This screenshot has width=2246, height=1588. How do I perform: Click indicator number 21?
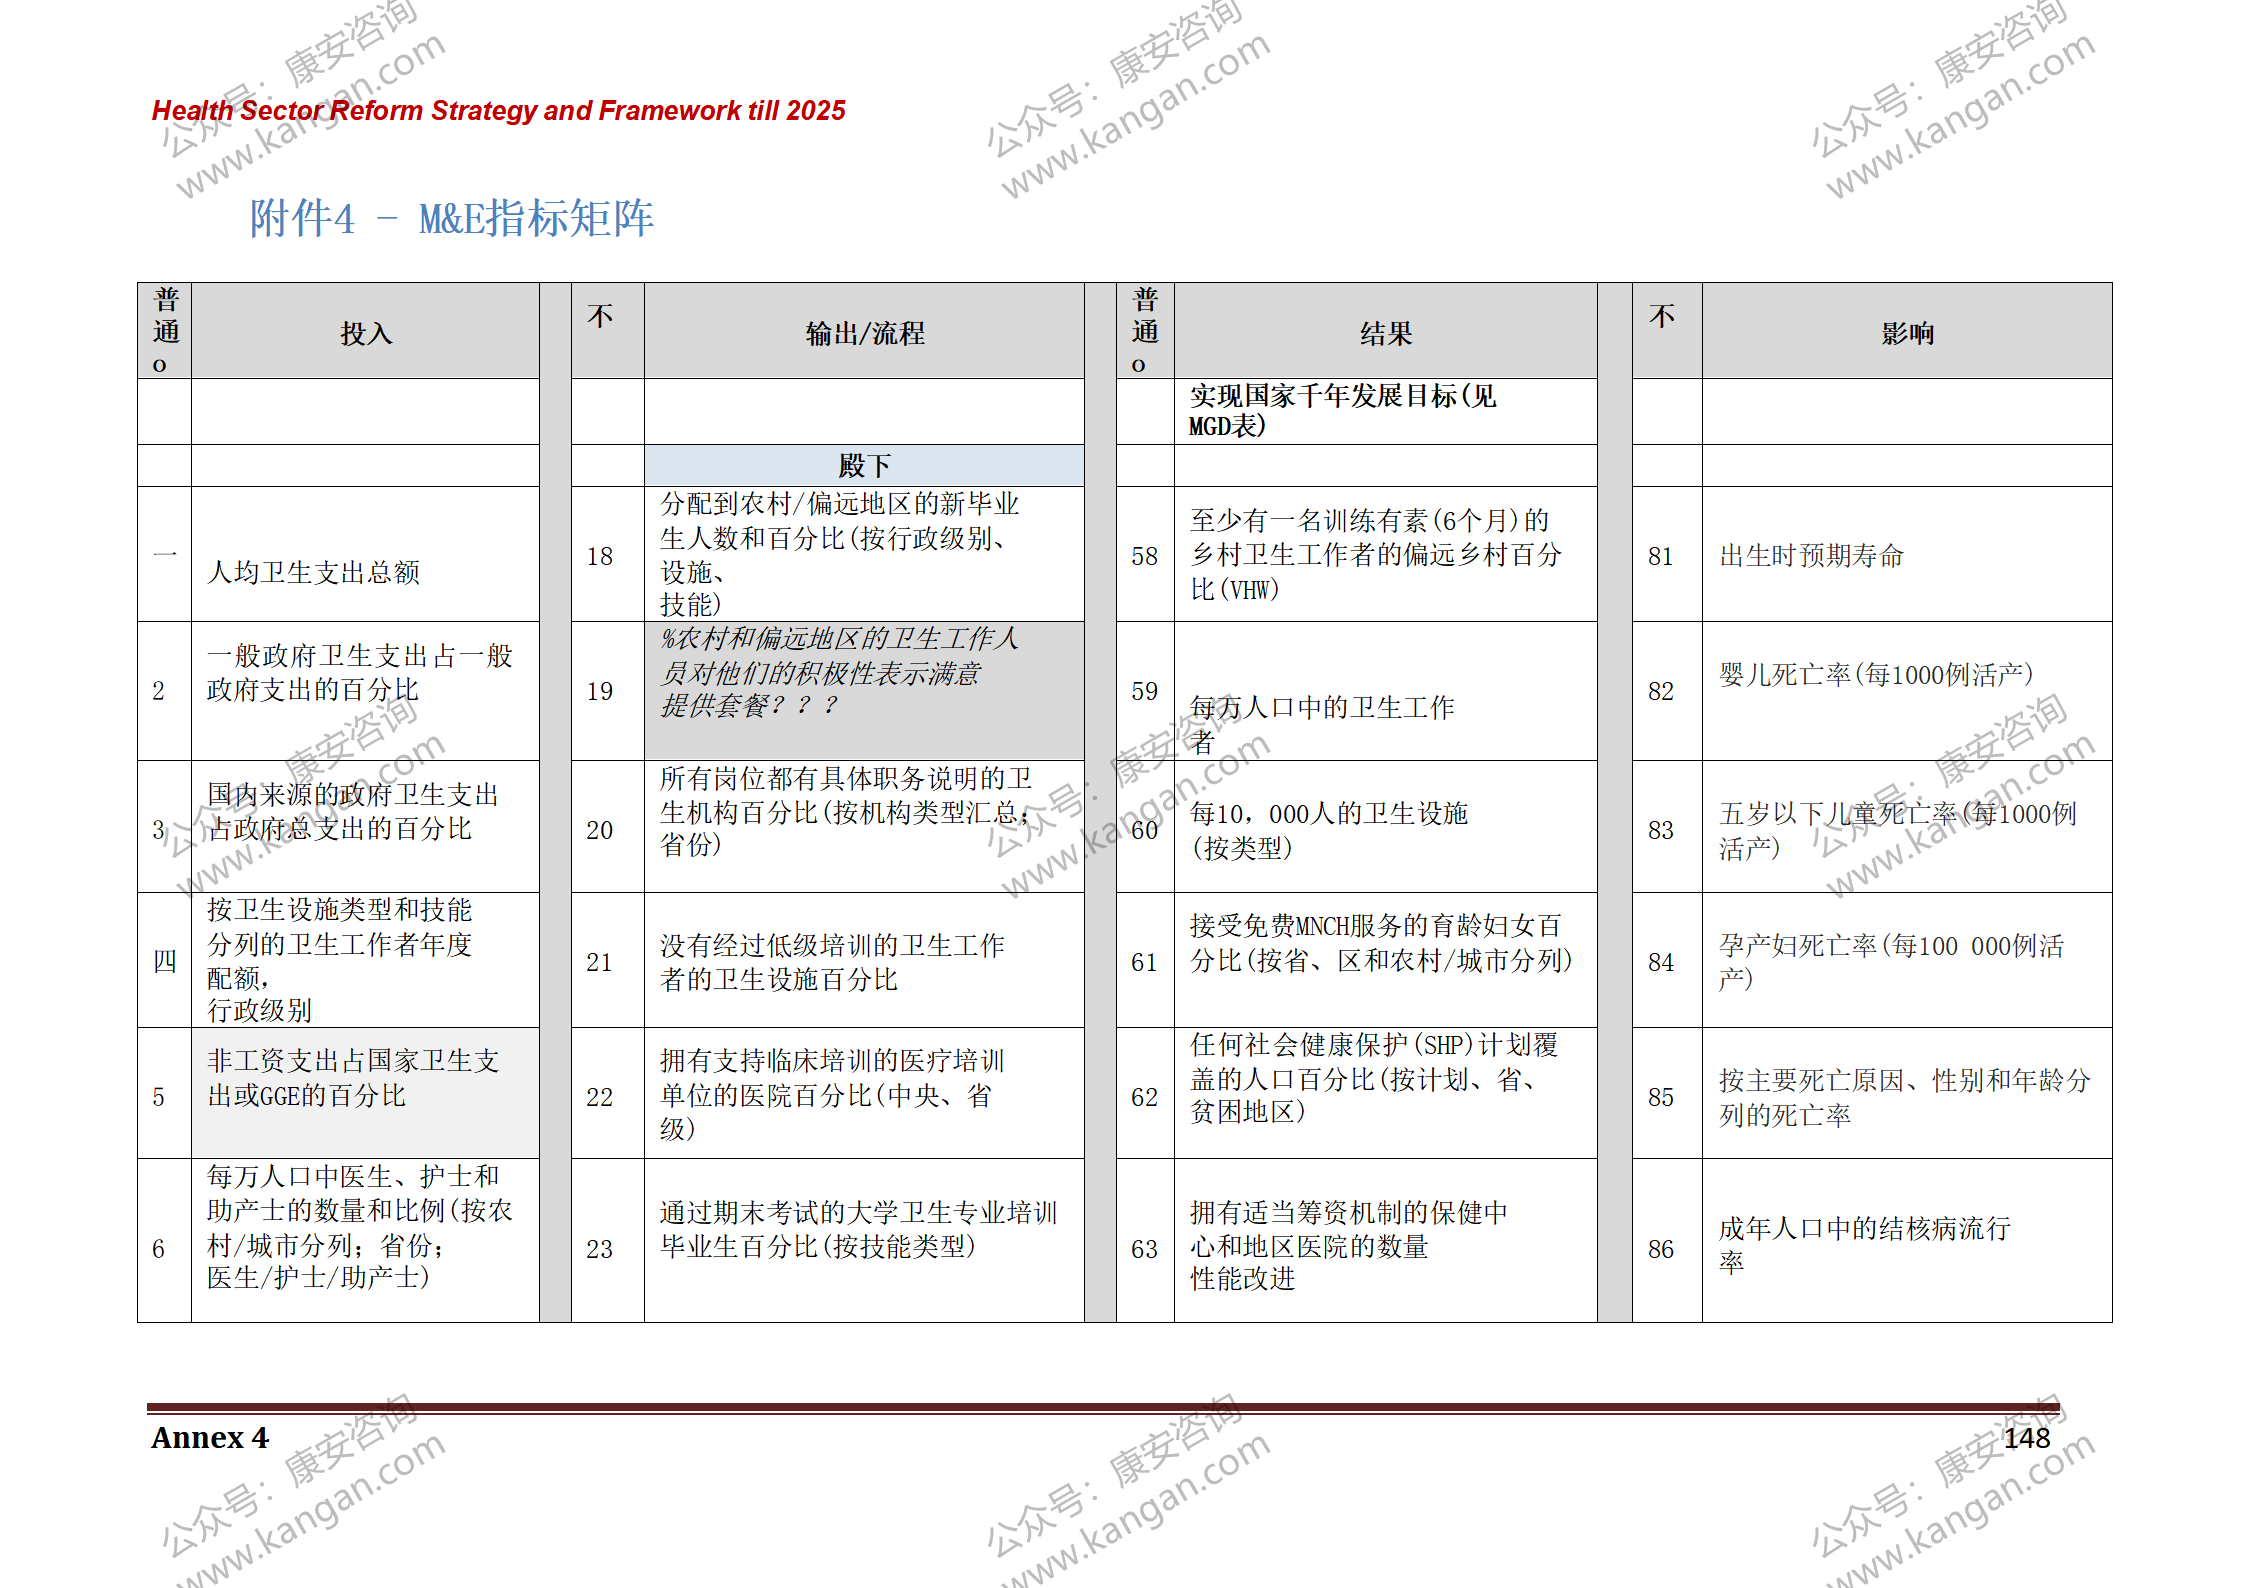click(x=600, y=962)
